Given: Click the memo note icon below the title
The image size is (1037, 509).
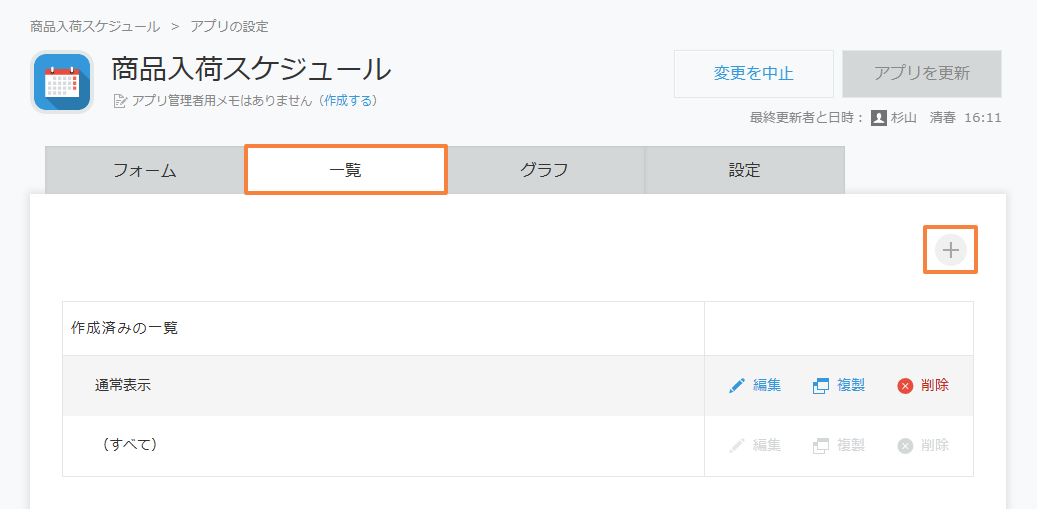Looking at the screenshot, I should [x=120, y=101].
